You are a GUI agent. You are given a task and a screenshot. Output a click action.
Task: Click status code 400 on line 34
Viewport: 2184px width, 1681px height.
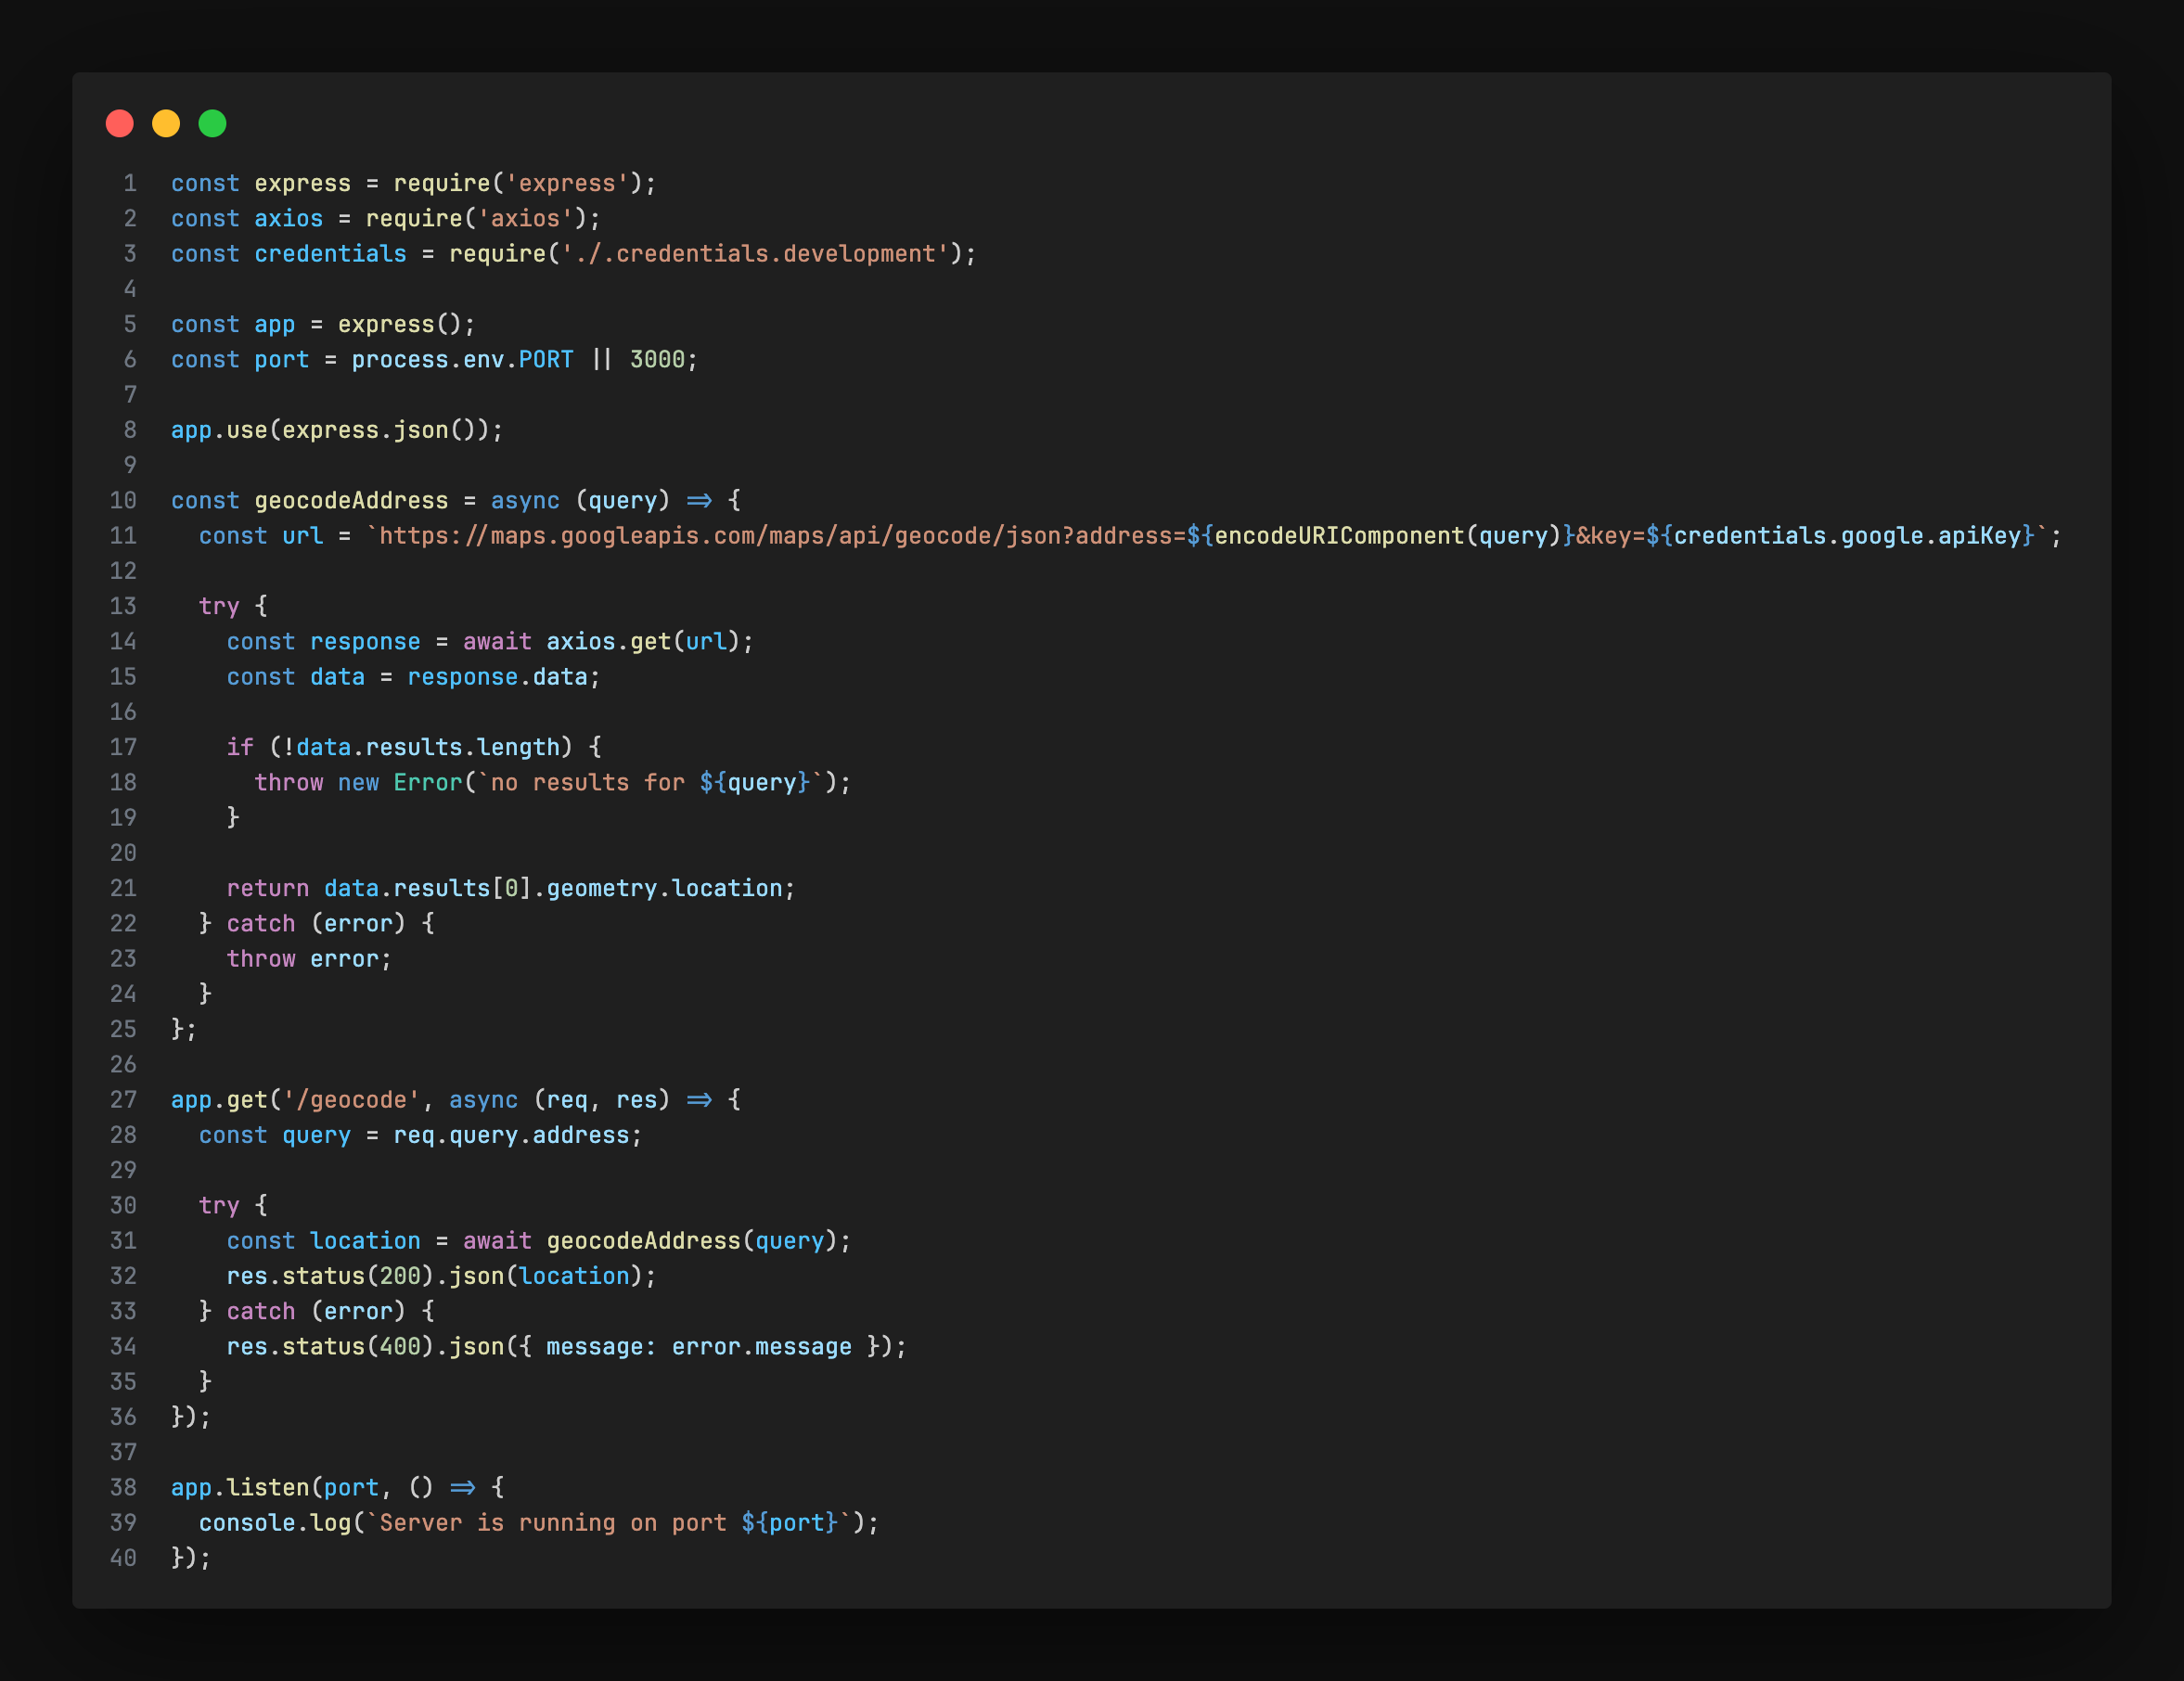tap(400, 1347)
